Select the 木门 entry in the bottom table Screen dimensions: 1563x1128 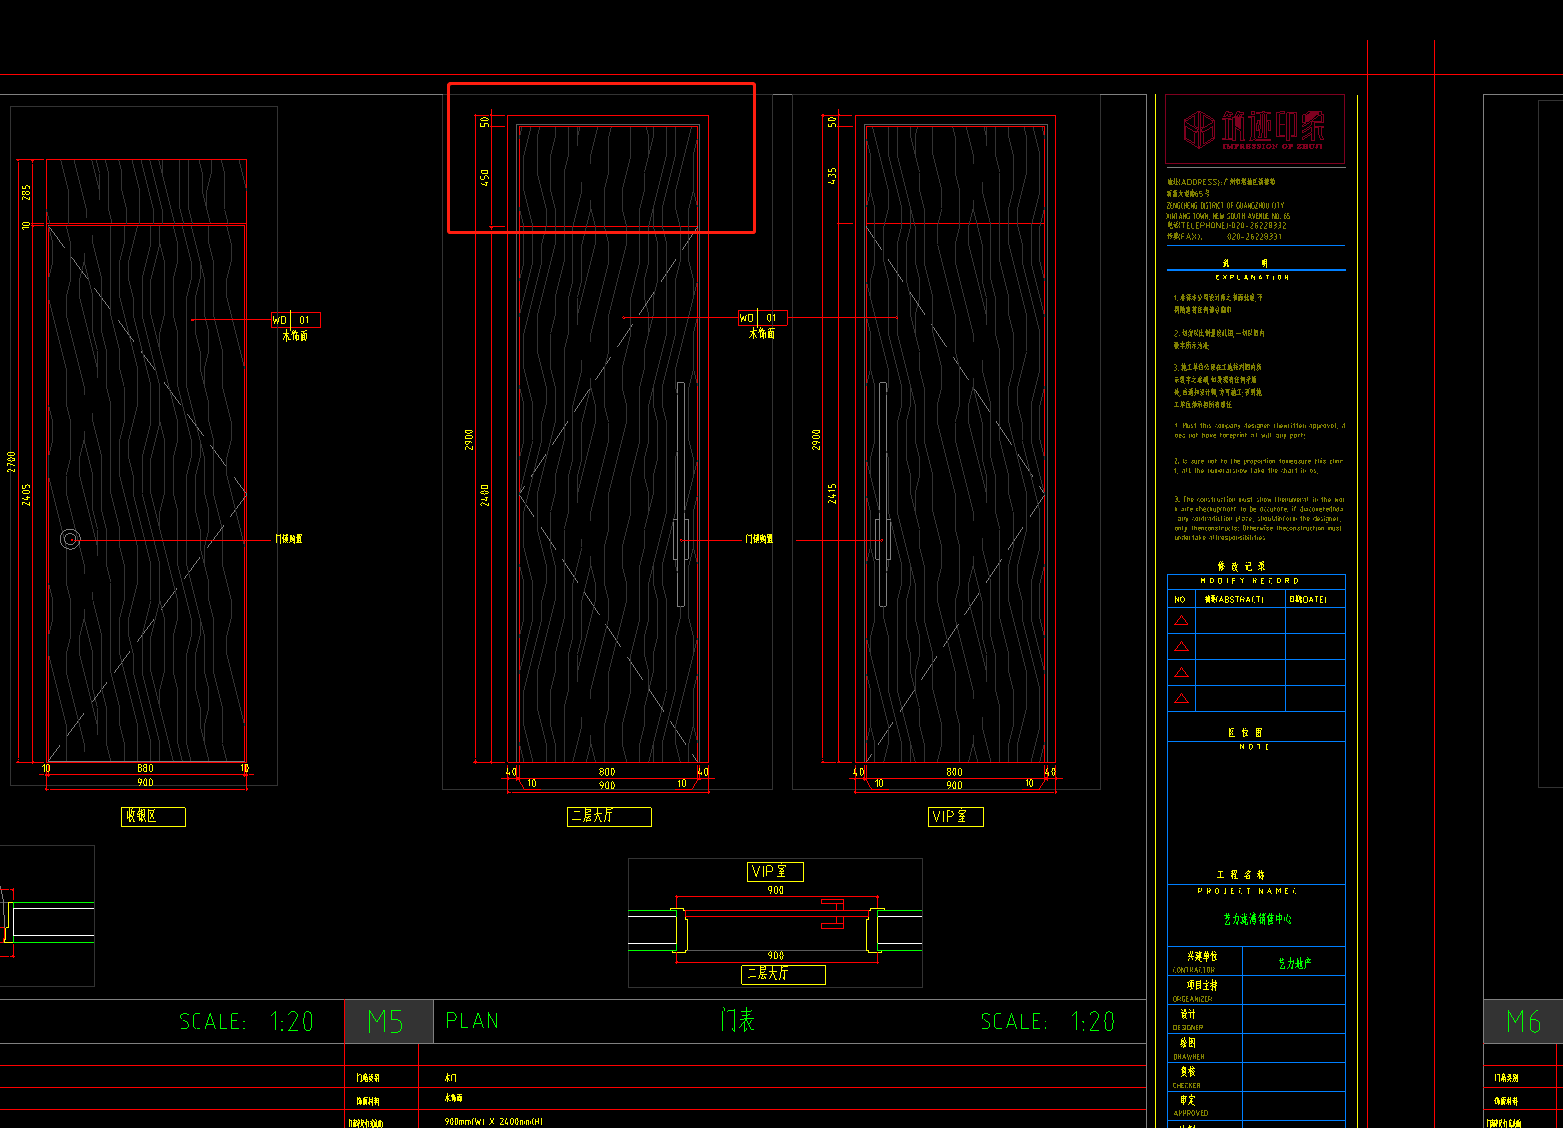click(x=451, y=1078)
